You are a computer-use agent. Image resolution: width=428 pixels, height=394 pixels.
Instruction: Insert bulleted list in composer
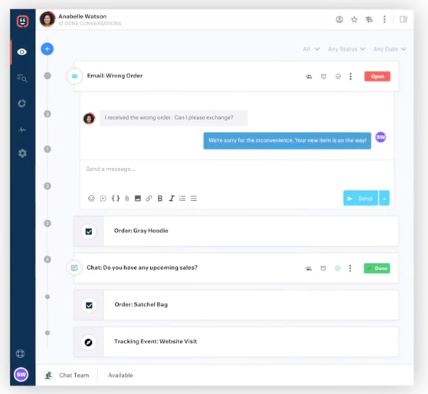click(194, 198)
